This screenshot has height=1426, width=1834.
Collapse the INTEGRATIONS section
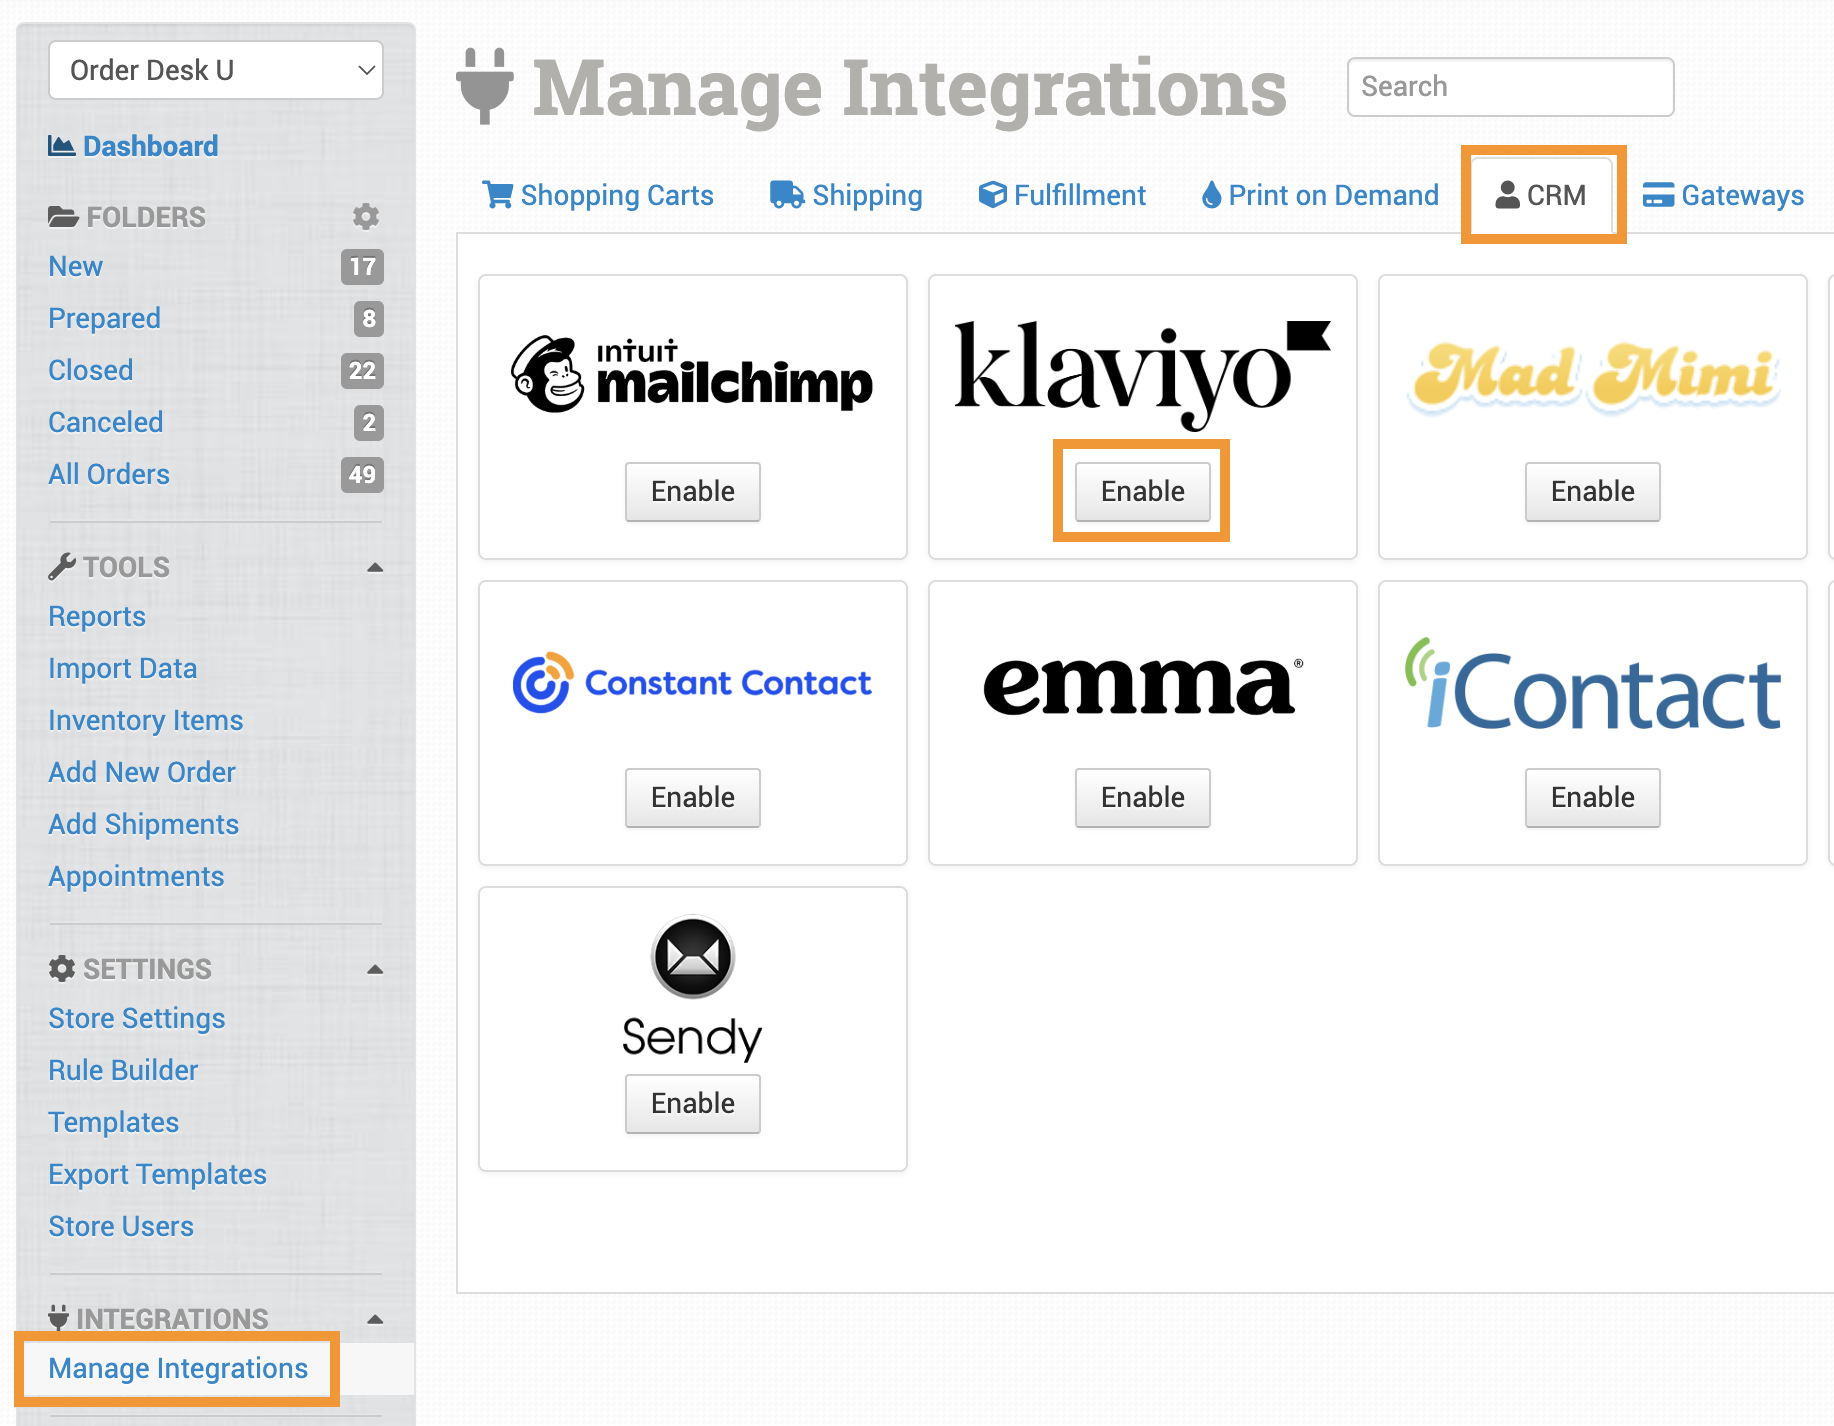click(375, 1319)
